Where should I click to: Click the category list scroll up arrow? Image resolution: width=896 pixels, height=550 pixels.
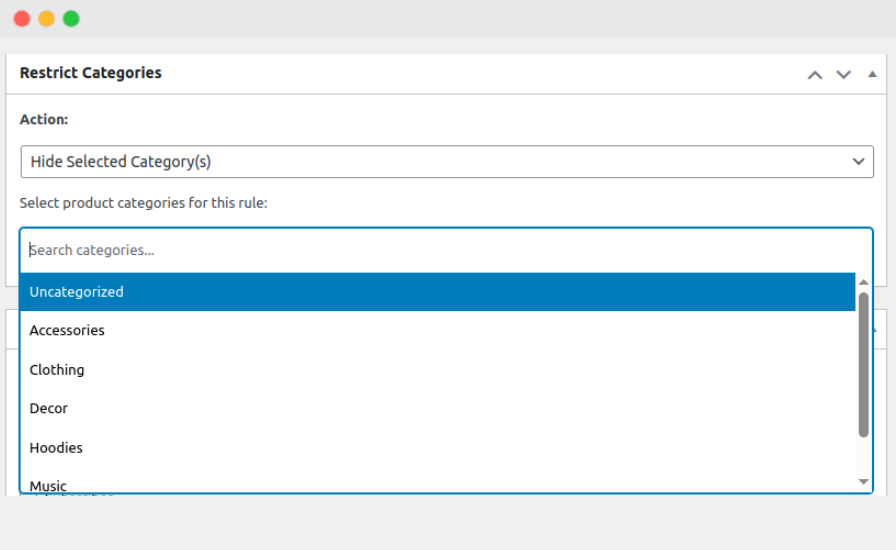point(864,282)
